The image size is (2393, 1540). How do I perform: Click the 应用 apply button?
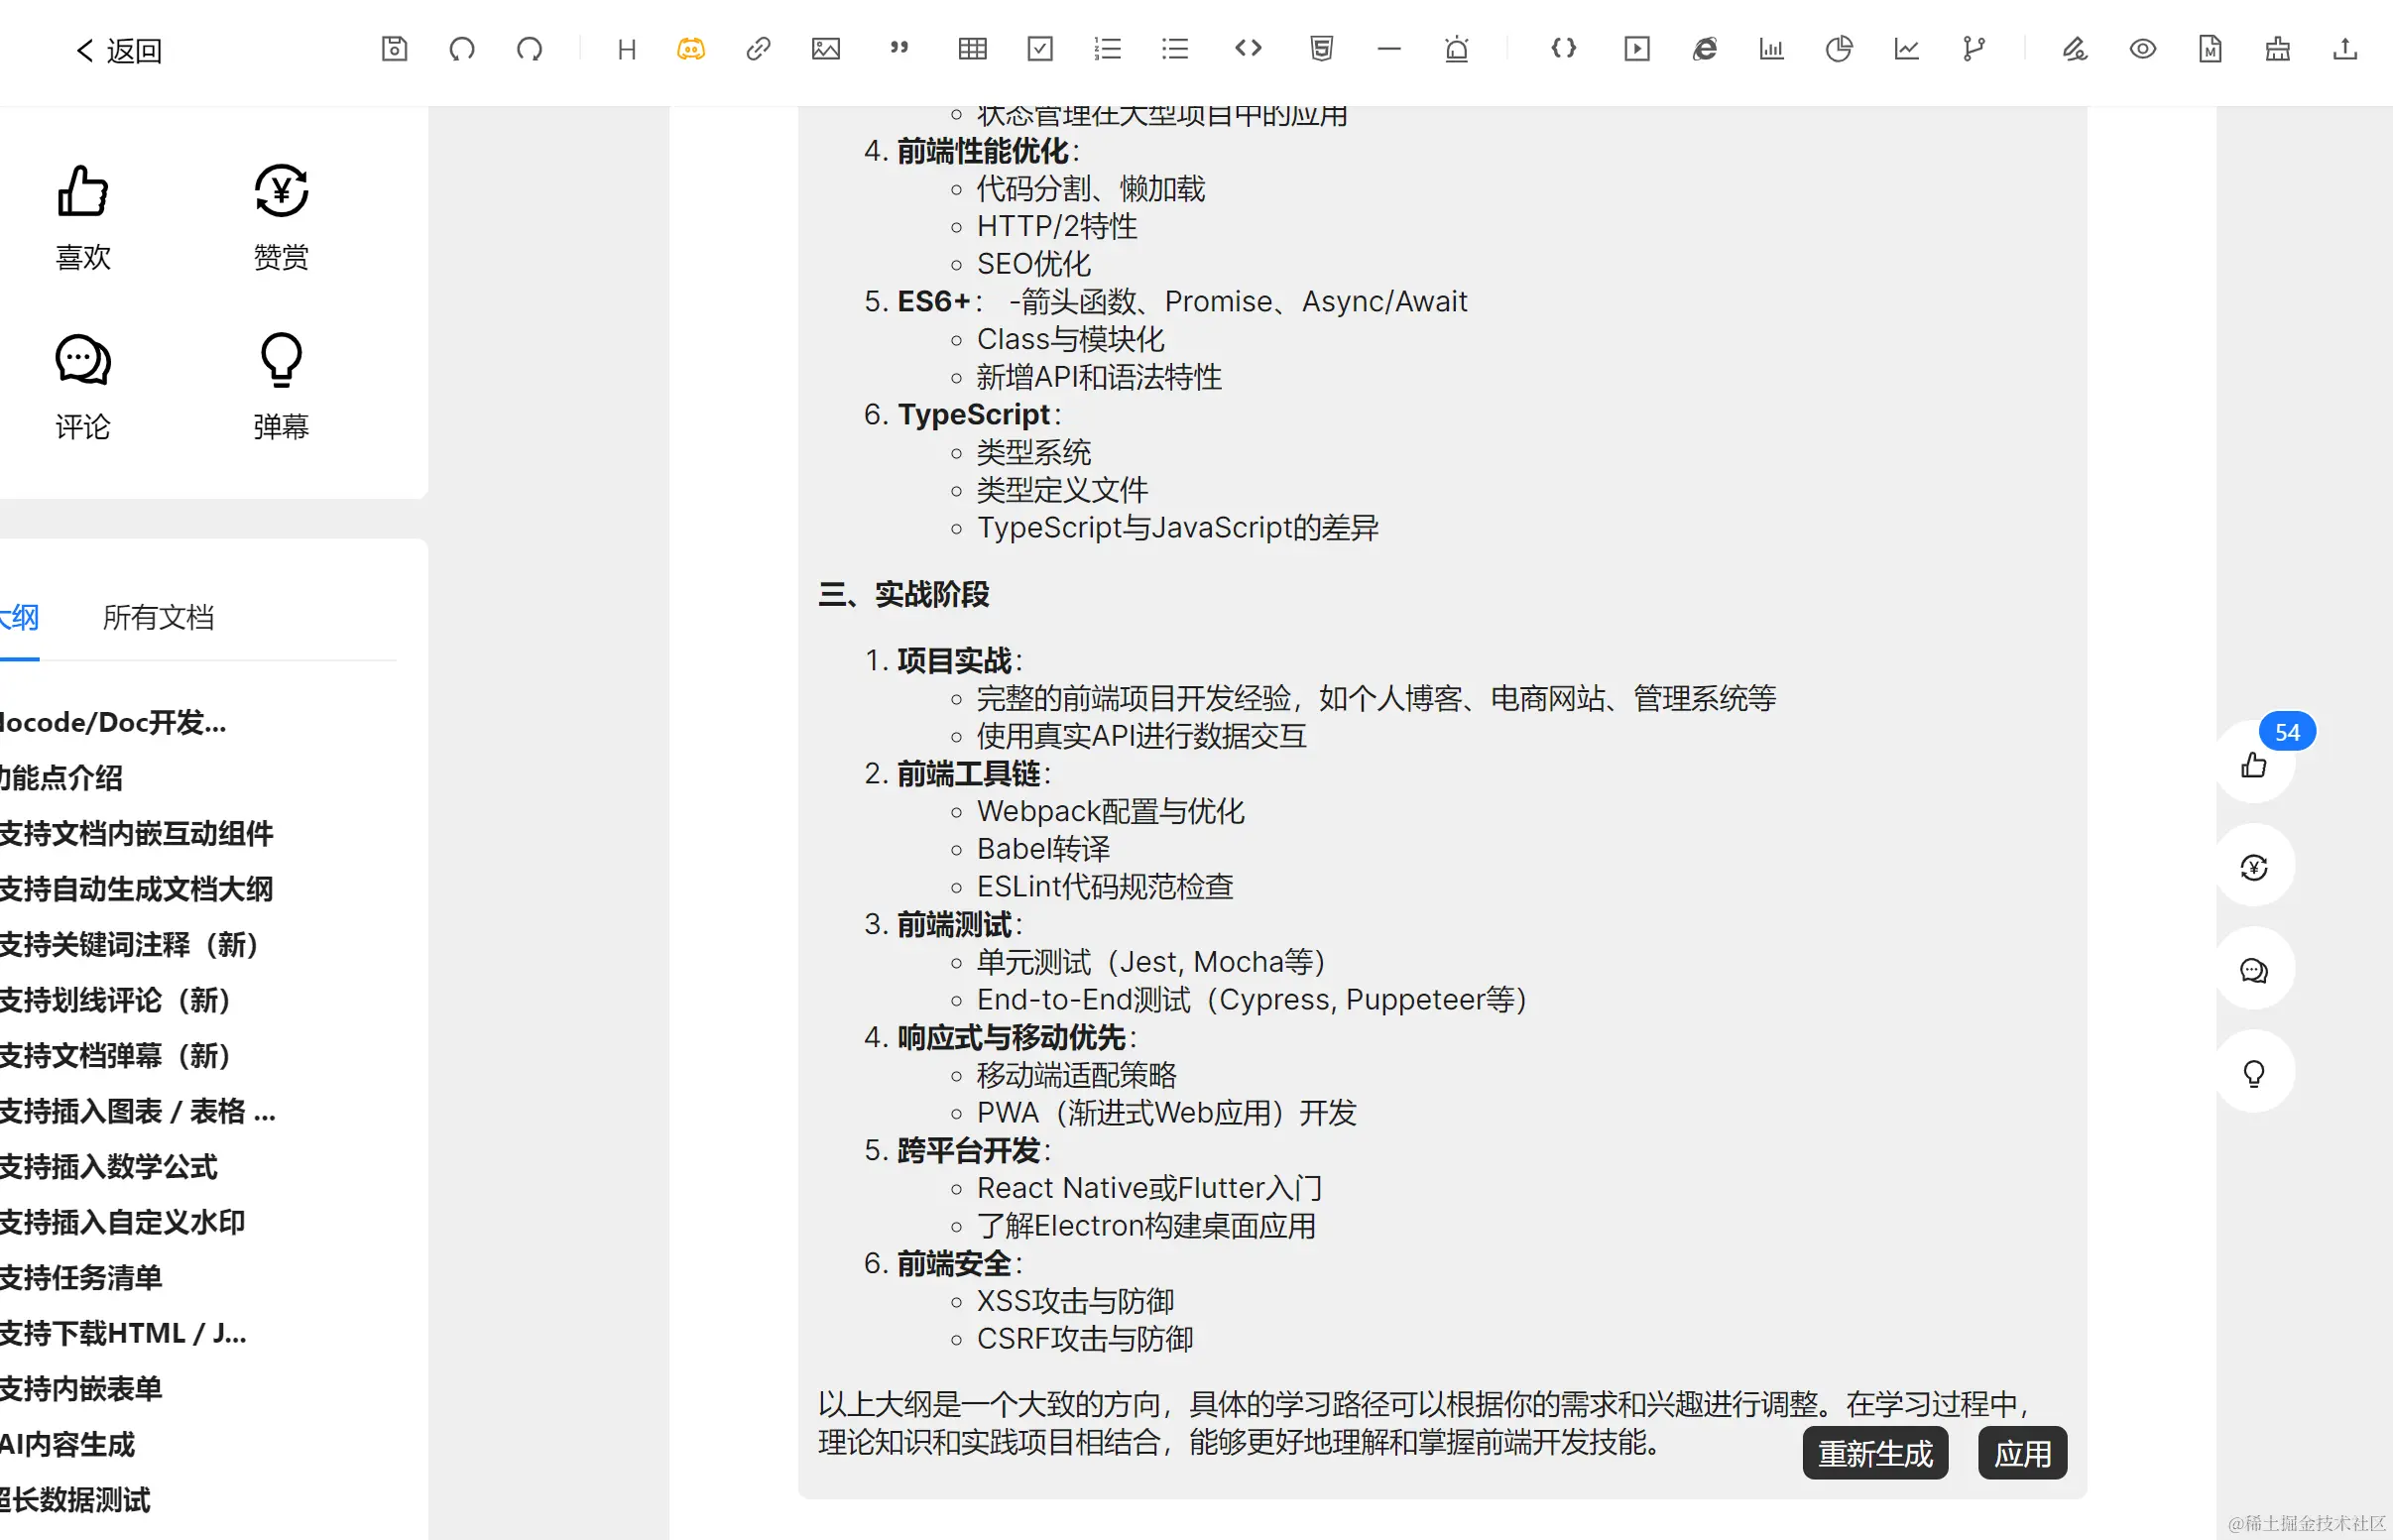[x=2022, y=1452]
